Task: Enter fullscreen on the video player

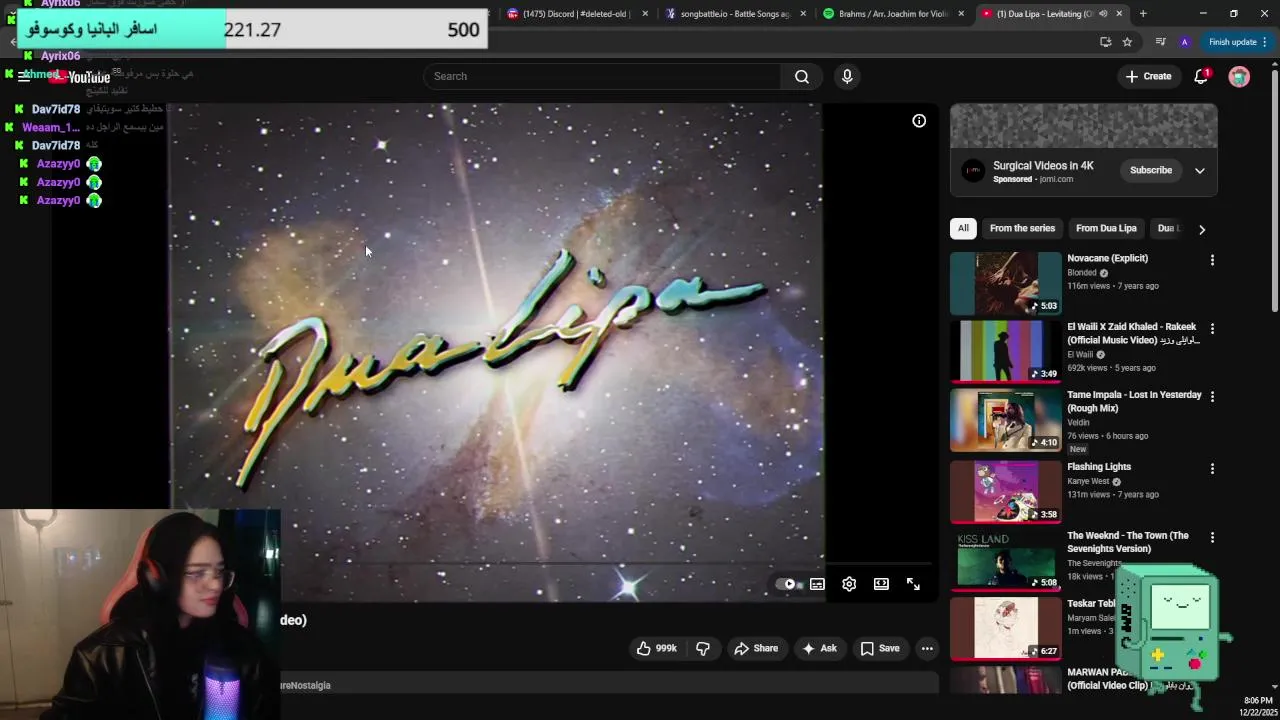Action: pos(913,584)
